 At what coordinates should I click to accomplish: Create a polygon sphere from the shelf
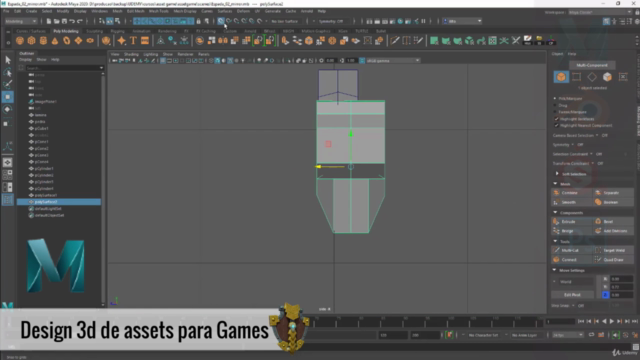20,40
